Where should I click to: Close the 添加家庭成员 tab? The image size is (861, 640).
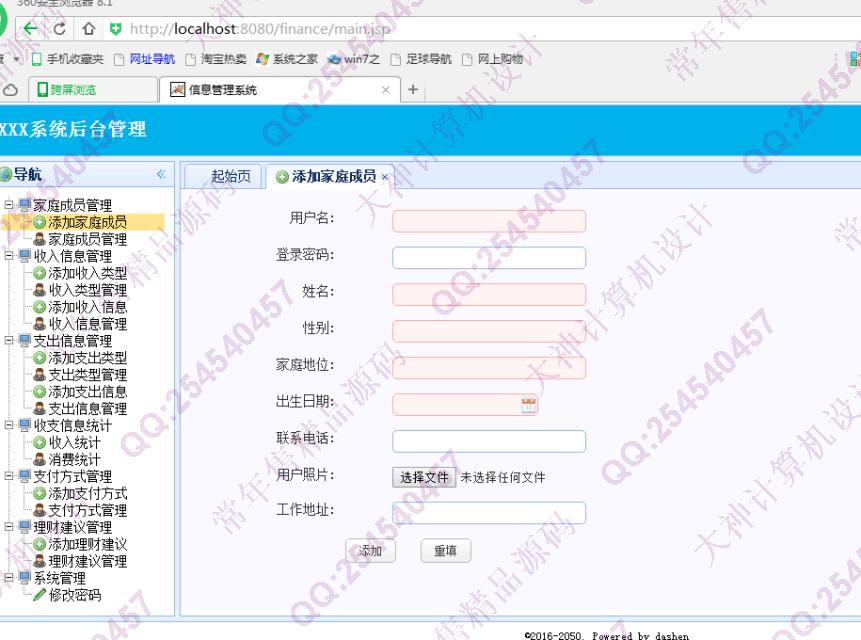[x=385, y=177]
